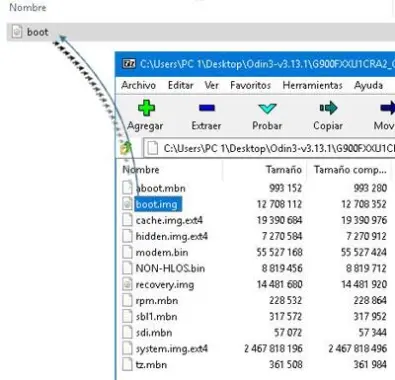Click the size value 317 572
Image resolution: width=395 pixels, height=380 pixels.
pos(286,316)
